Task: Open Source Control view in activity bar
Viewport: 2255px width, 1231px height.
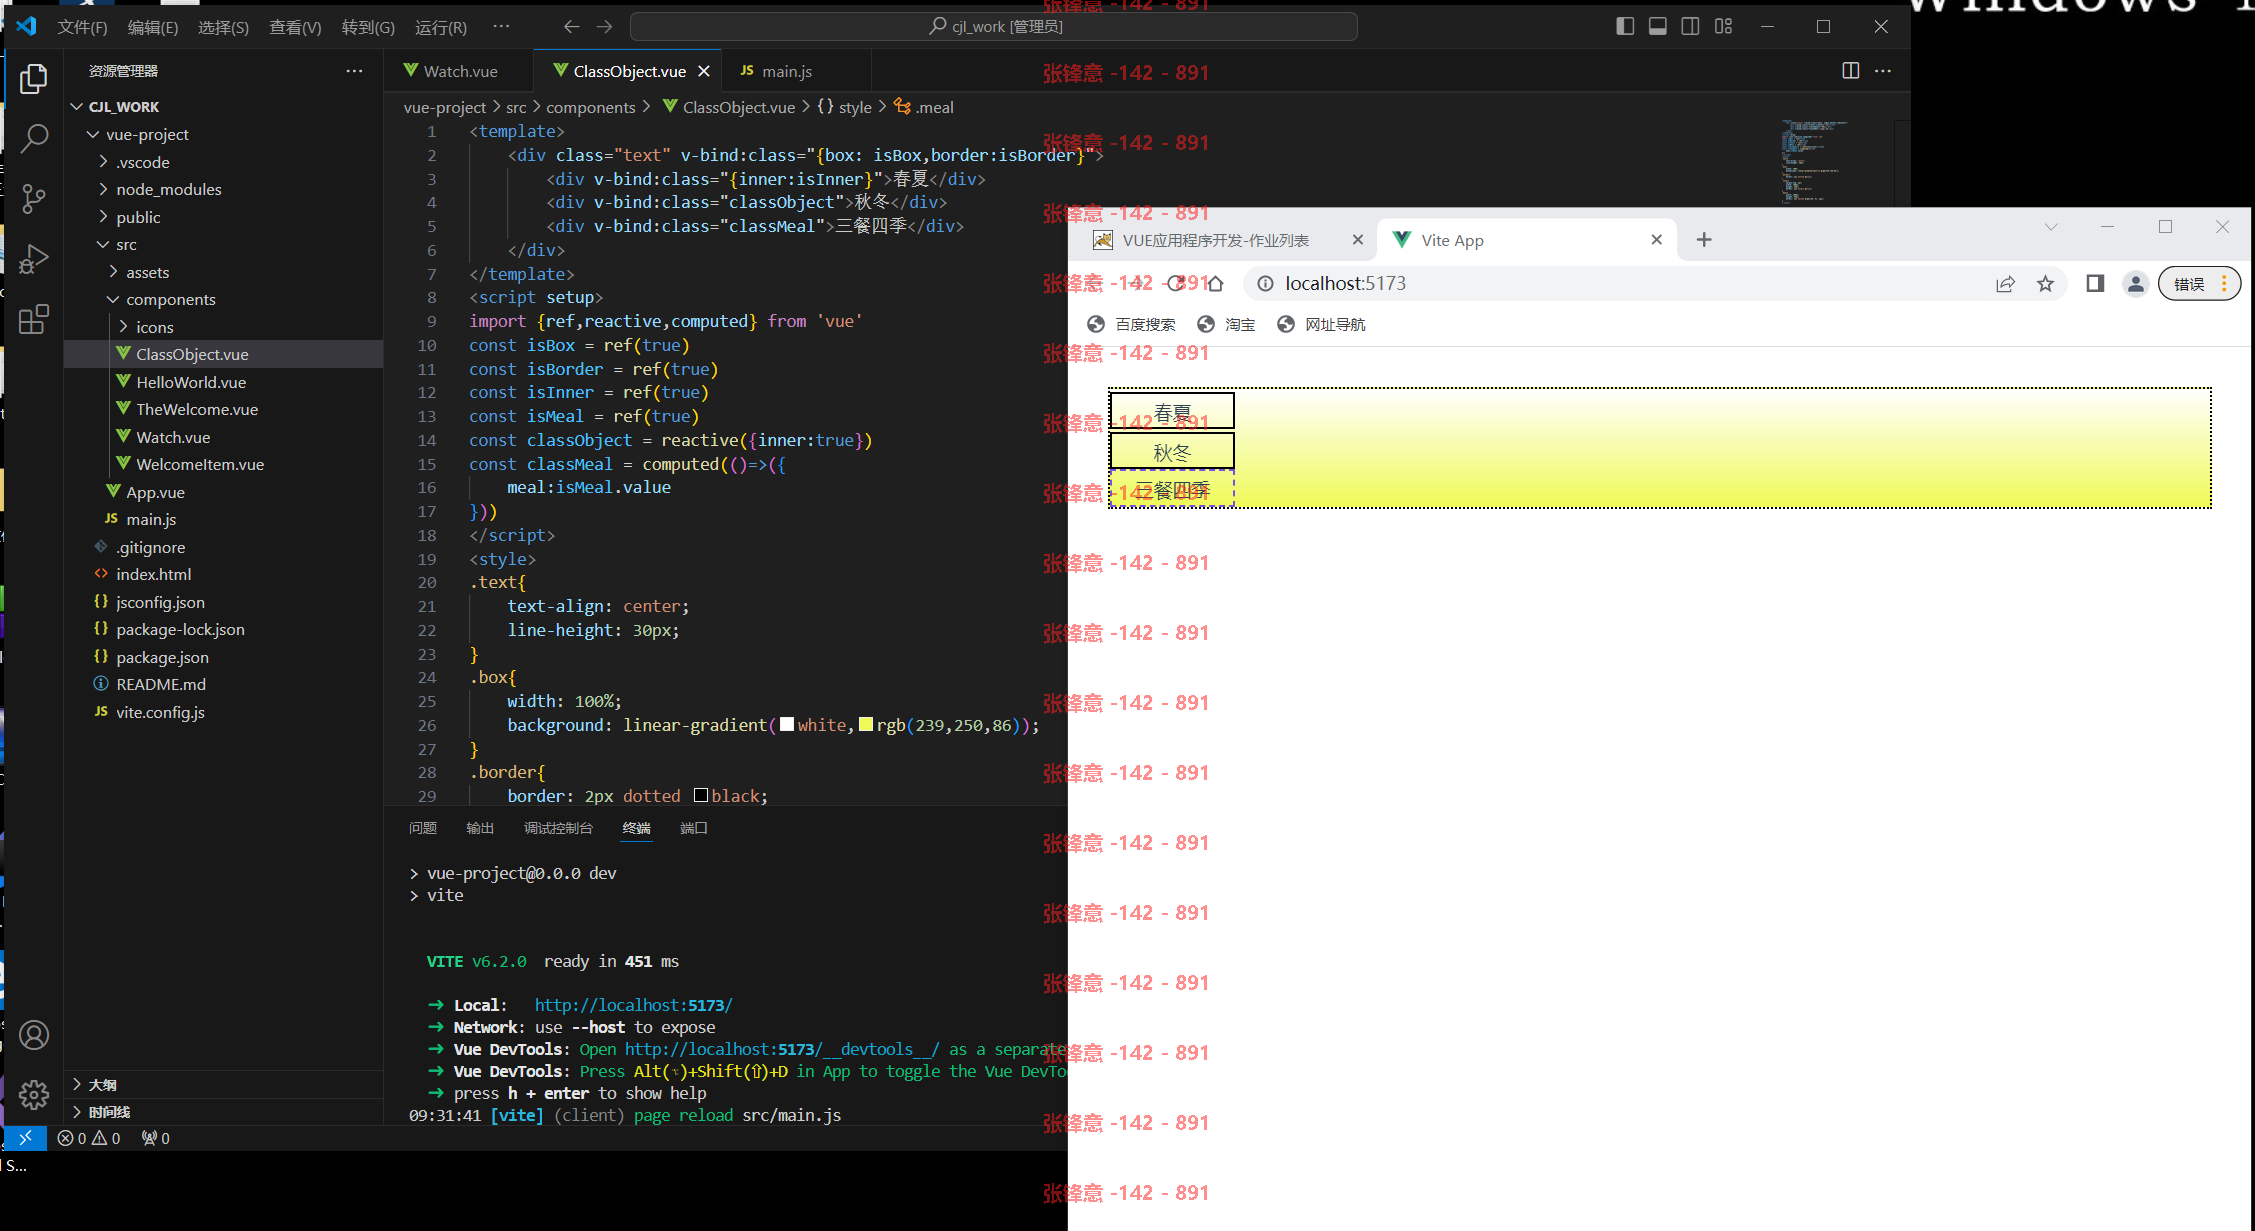Action: (x=34, y=199)
